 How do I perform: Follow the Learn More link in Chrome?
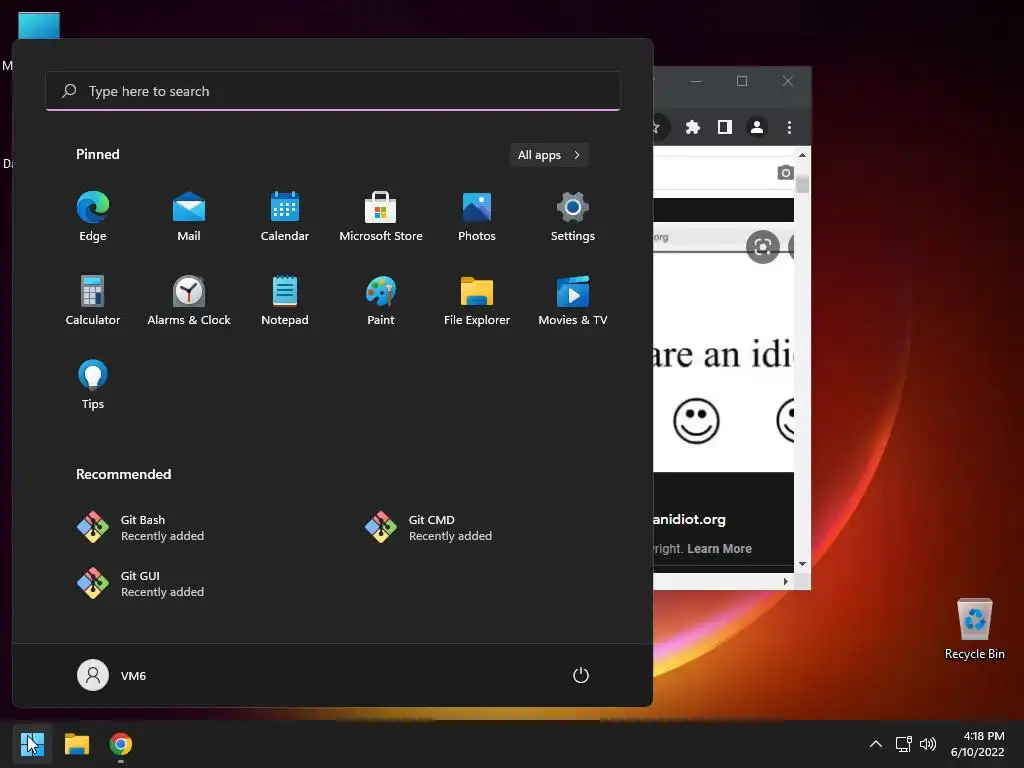click(x=719, y=549)
